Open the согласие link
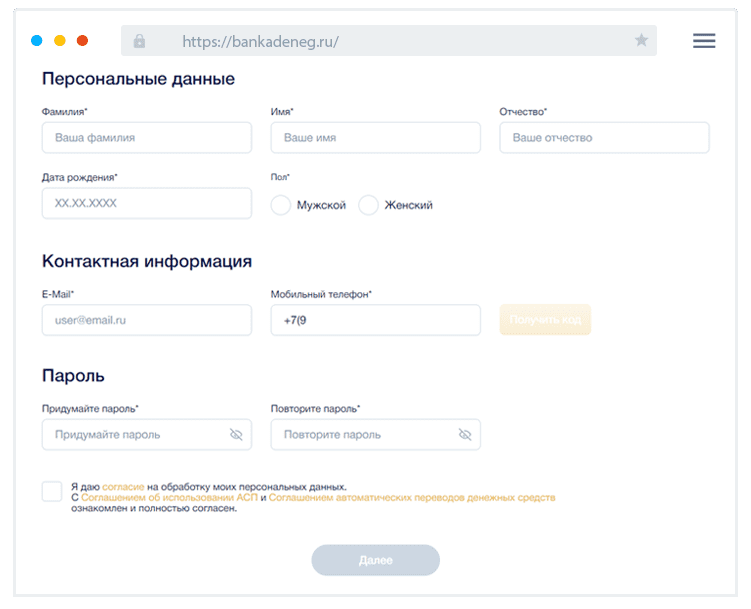Screen dimensions: 751x609 pos(123,486)
